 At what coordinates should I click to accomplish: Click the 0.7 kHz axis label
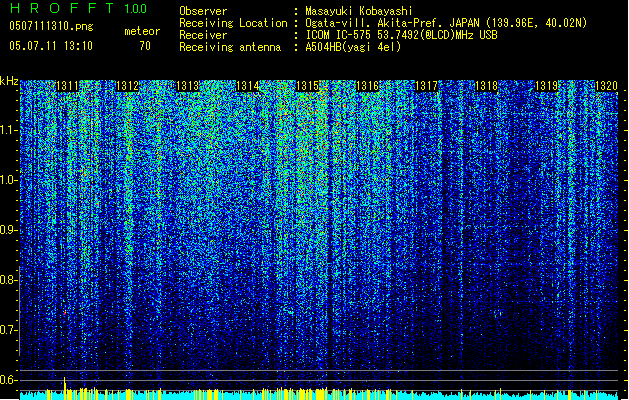8,330
